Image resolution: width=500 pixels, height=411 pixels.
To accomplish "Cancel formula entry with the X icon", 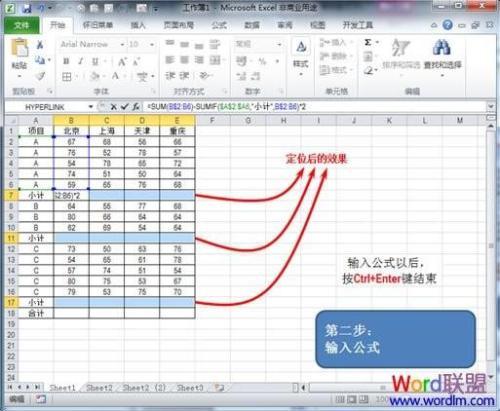I will pyautogui.click(x=113, y=107).
